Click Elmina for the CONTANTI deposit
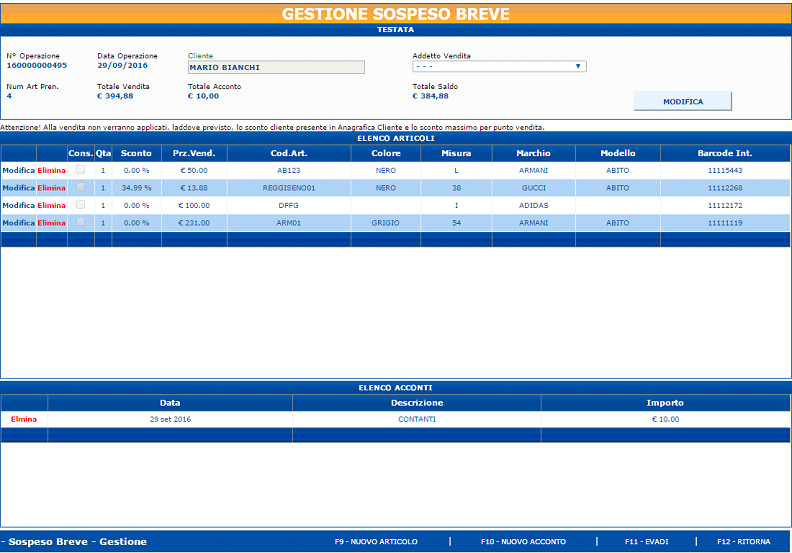 click(24, 419)
